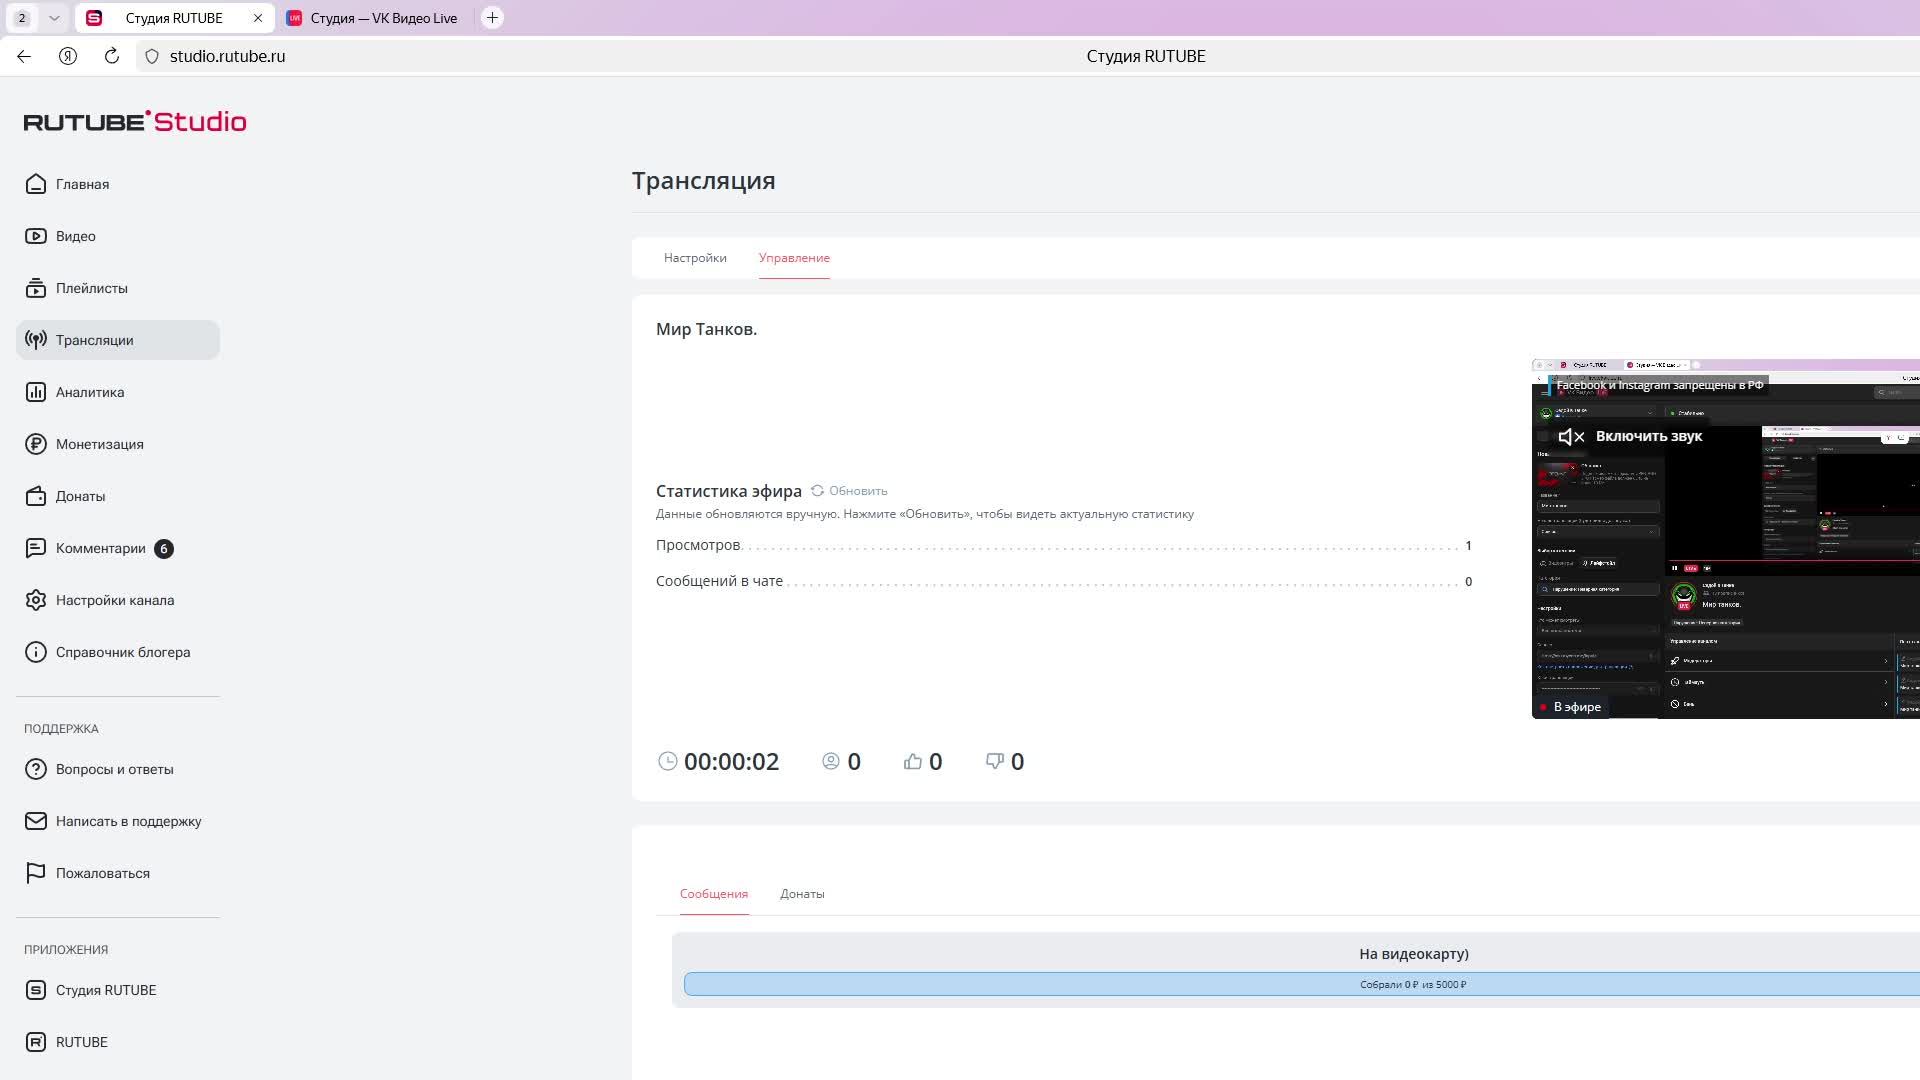Open Донаты wallet icon
1920x1080 pixels.
coord(36,496)
